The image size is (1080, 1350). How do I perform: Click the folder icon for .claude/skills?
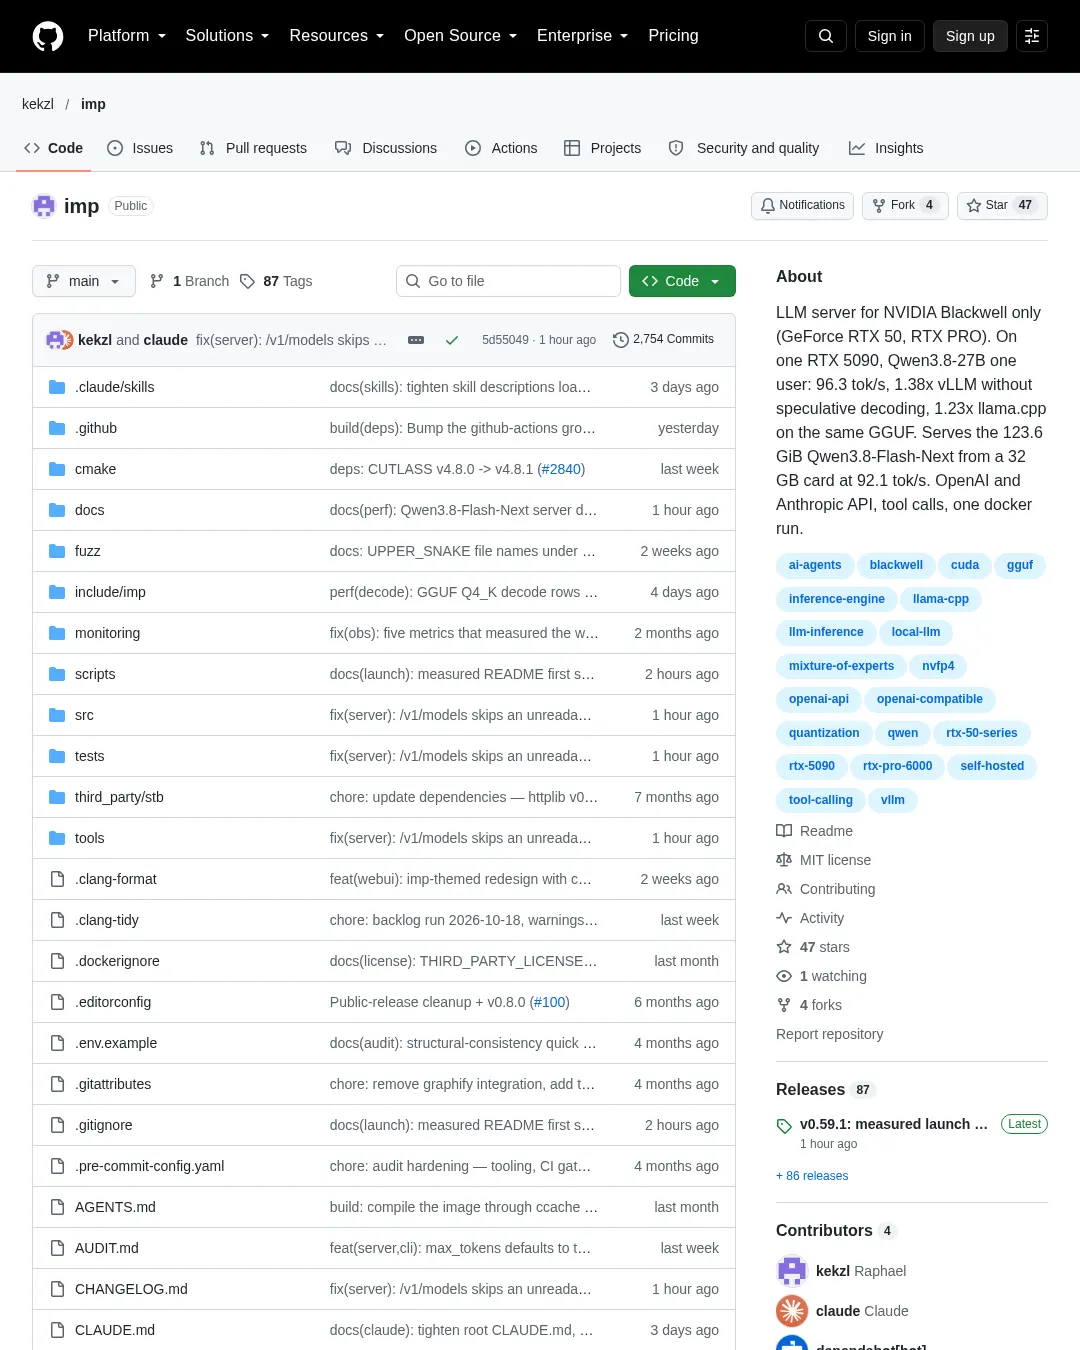point(57,387)
